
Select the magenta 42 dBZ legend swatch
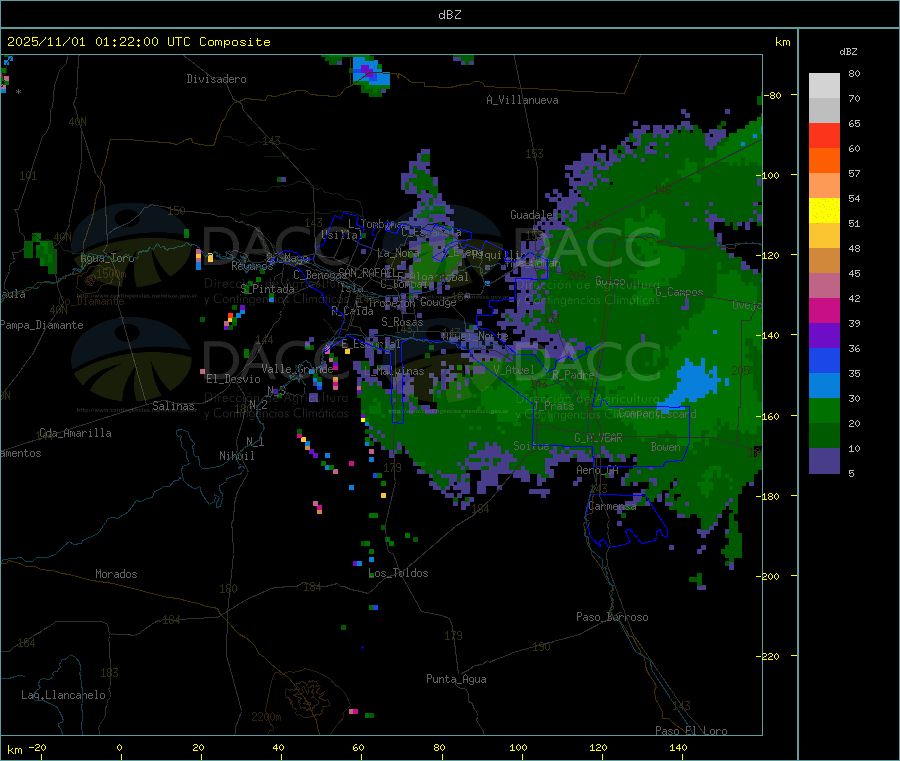[x=824, y=310]
